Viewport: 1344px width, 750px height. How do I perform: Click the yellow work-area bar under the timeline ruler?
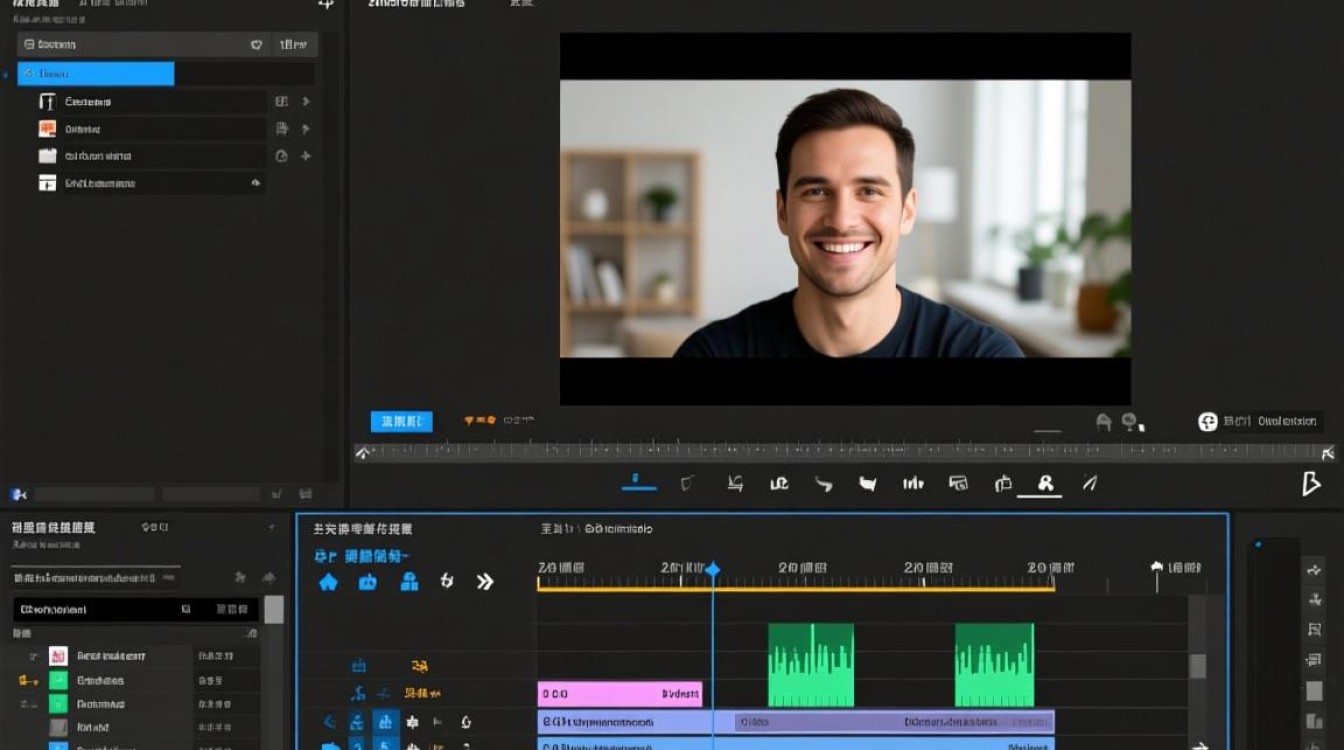[796, 588]
